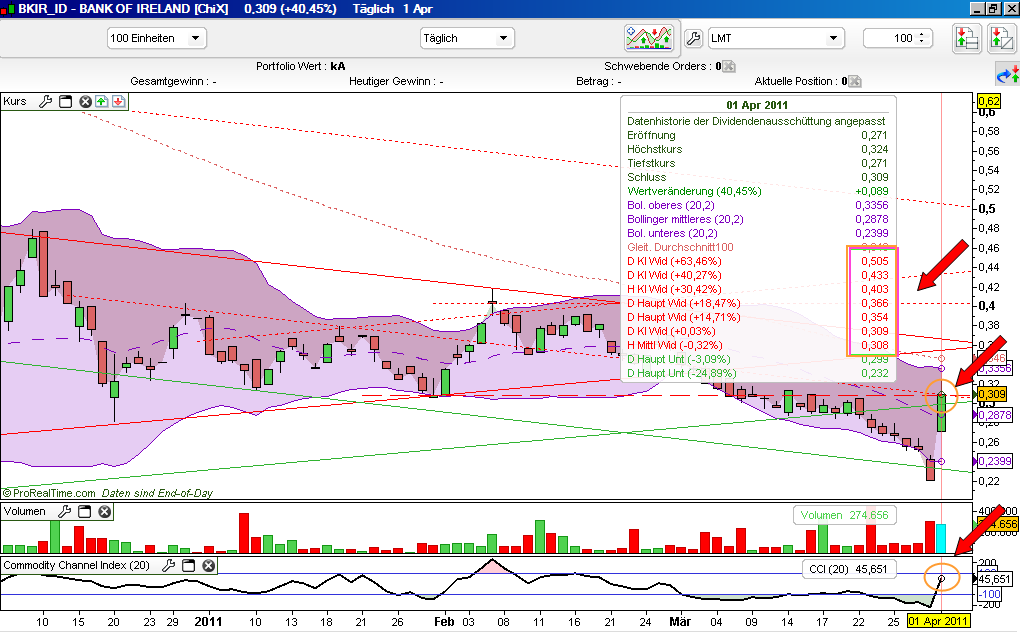Image resolution: width=1020 pixels, height=632 pixels.
Task: Click the blue arrow trading panel icon
Action: point(1008,74)
